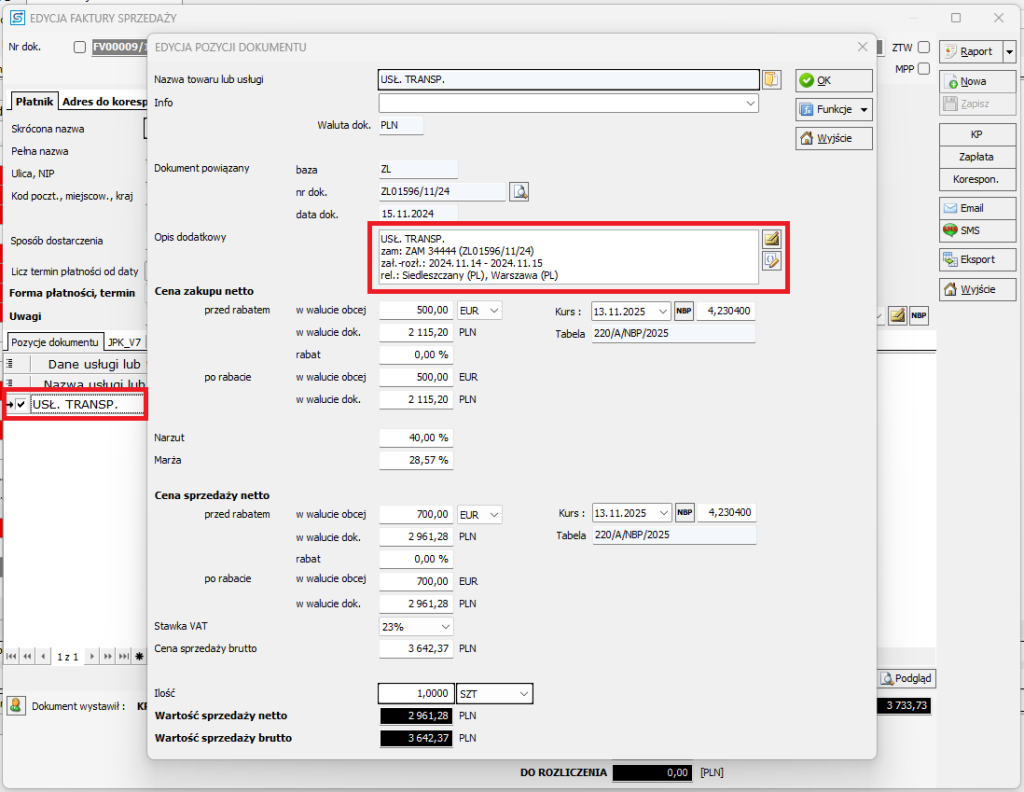This screenshot has height=792, width=1024.
Task: Click the Ilość quantity input field
Action: click(415, 693)
